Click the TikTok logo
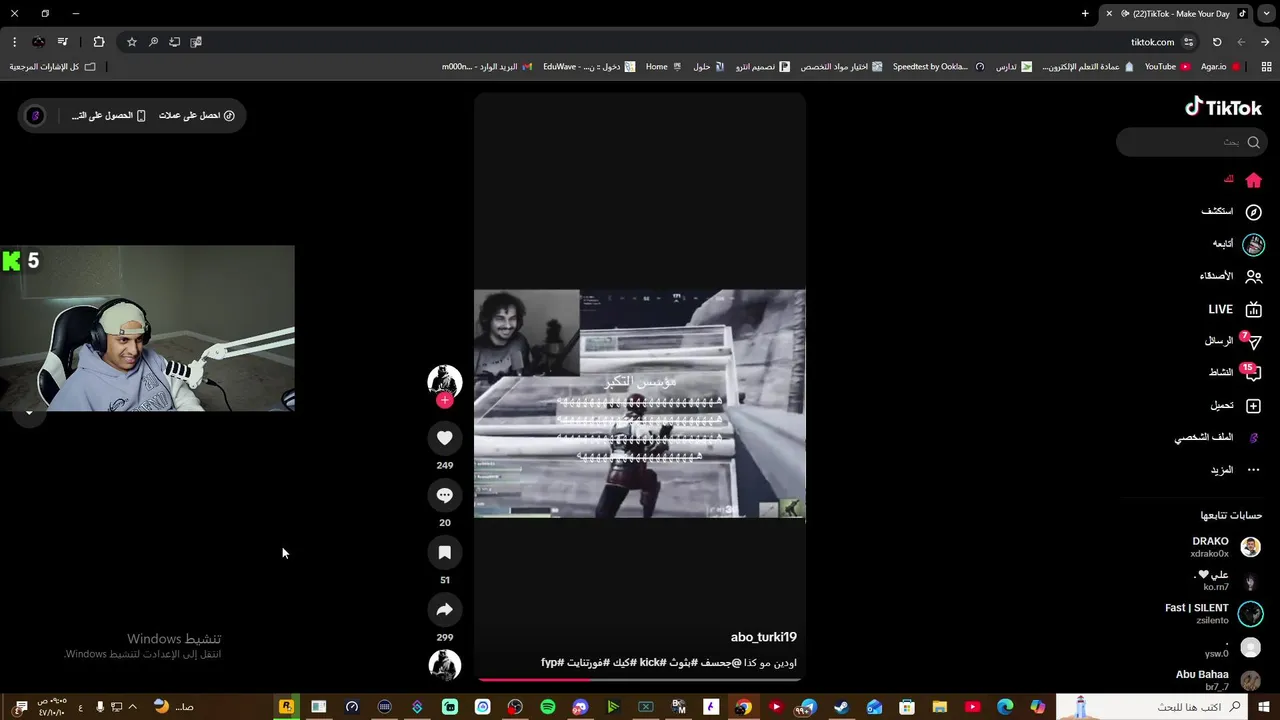Screen dimensions: 1280x720 (x=1223, y=107)
